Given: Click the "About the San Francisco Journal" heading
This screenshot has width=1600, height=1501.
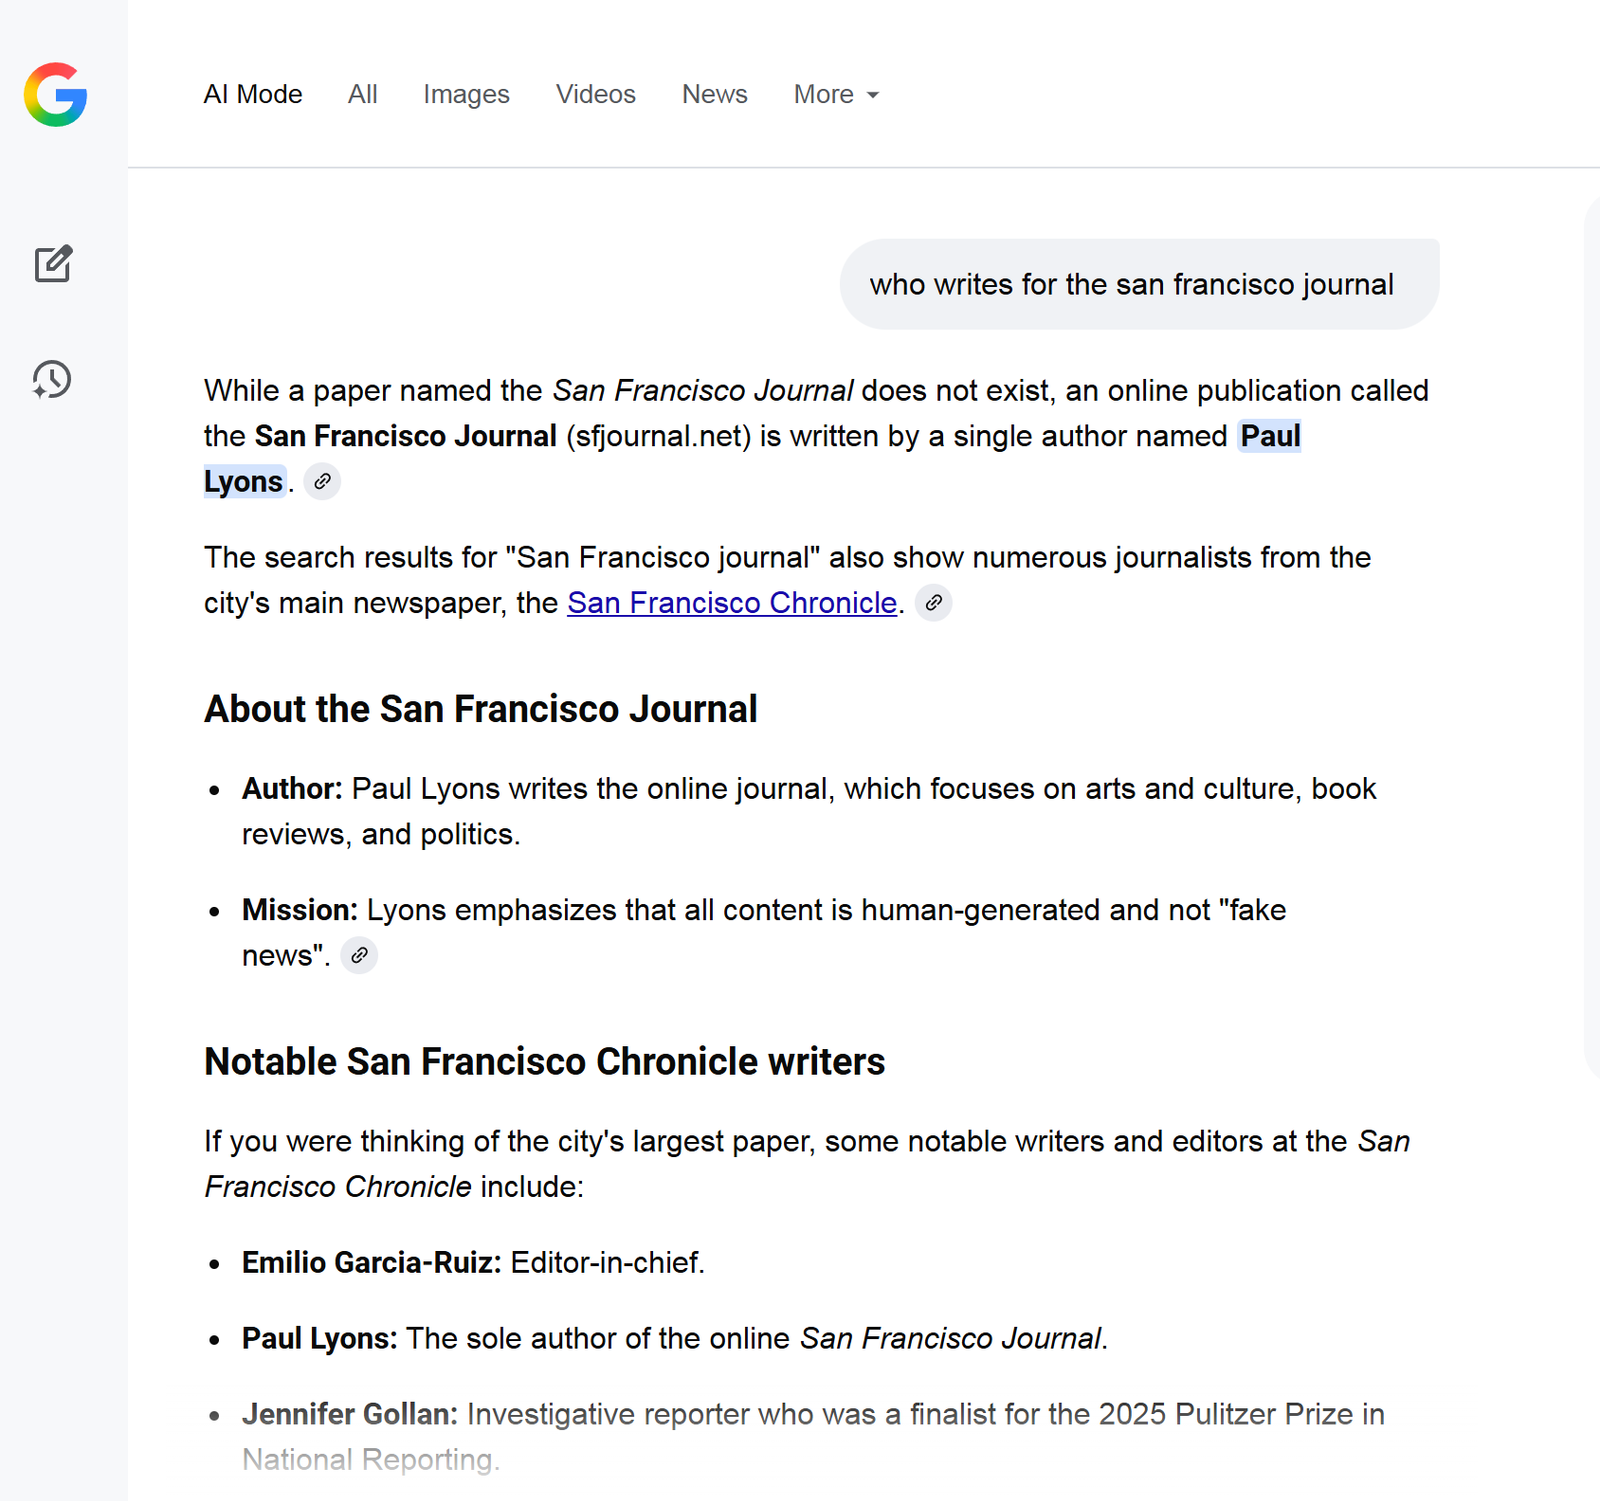Looking at the screenshot, I should pos(480,709).
